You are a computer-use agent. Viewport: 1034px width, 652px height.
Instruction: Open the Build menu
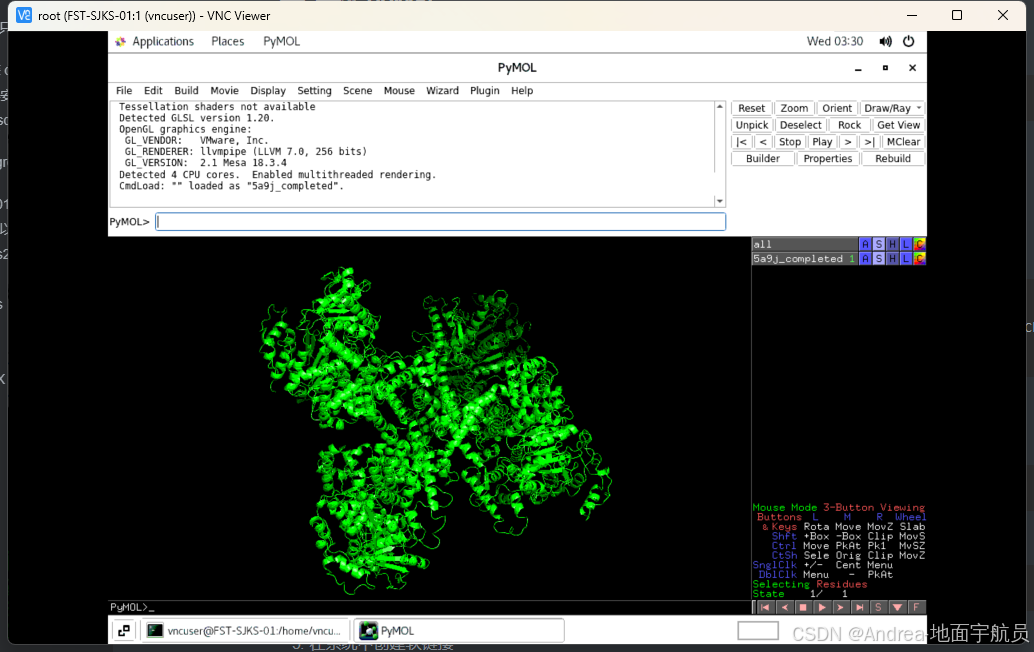186,91
